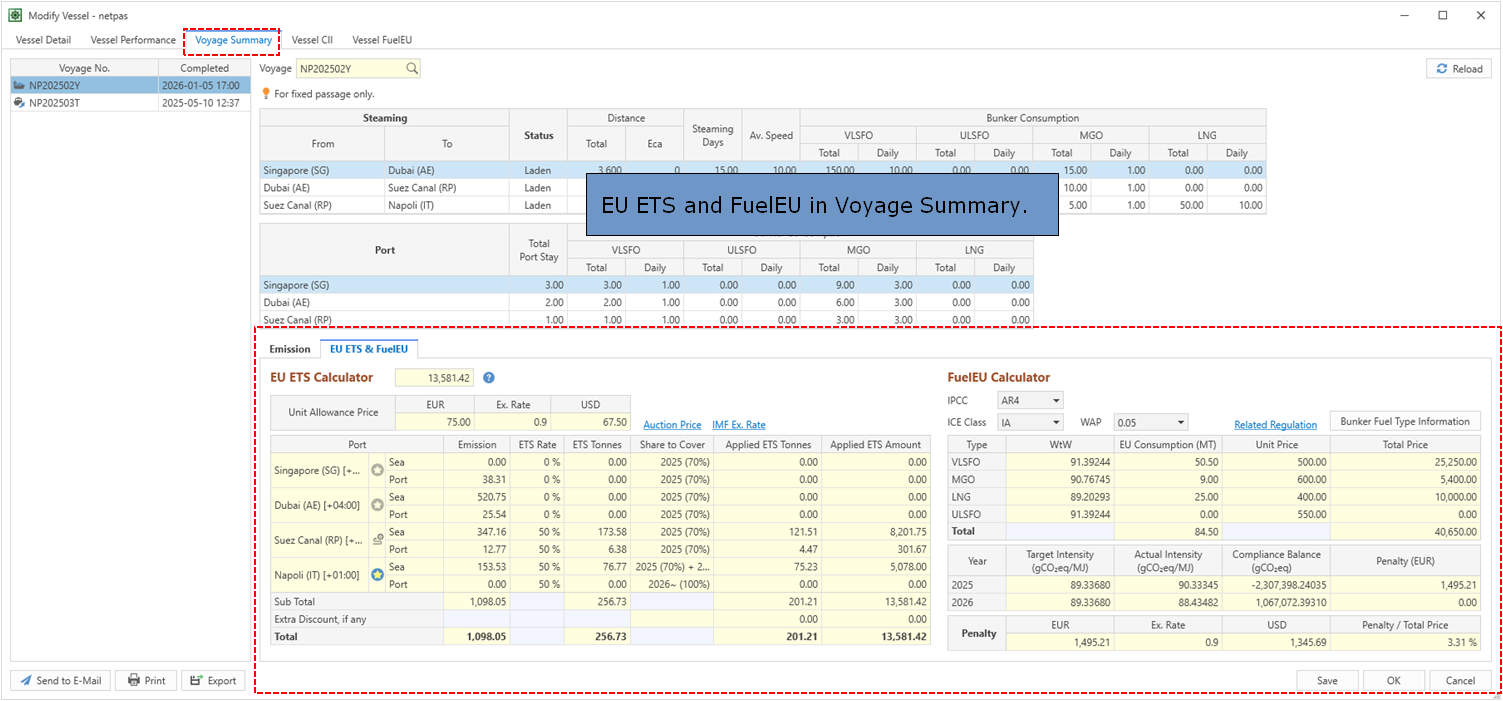1503x701 pixels.
Task: Click the star icon in the Singapore port row
Action: (377, 470)
